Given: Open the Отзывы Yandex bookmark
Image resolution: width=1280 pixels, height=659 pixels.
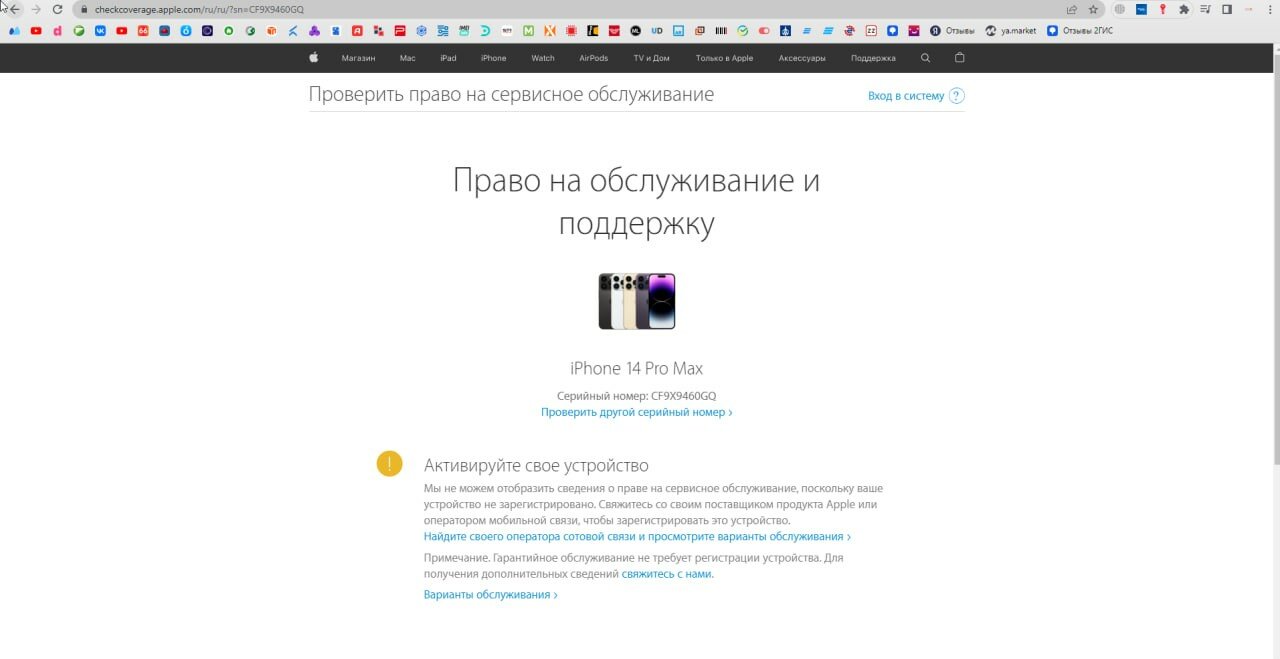Looking at the screenshot, I should point(952,31).
